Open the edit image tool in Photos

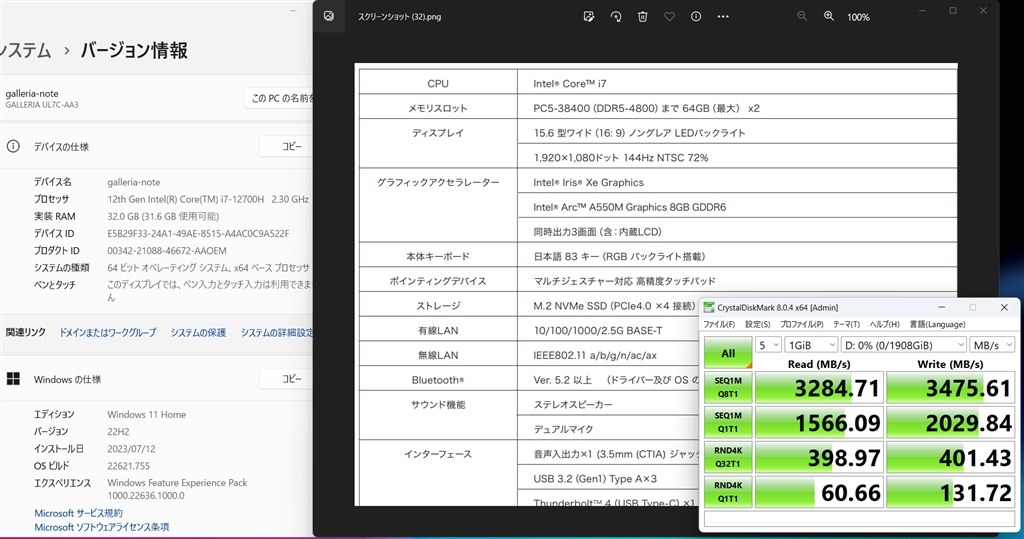(588, 16)
